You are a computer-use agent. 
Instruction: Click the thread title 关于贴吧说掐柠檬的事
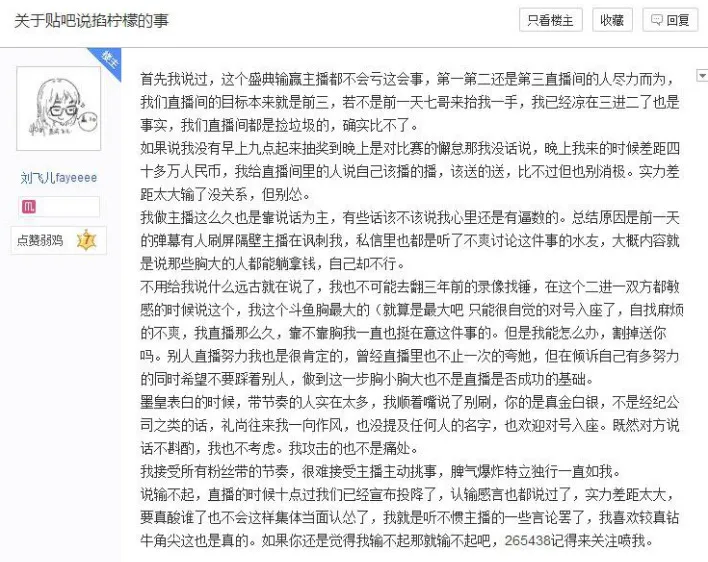click(92, 21)
